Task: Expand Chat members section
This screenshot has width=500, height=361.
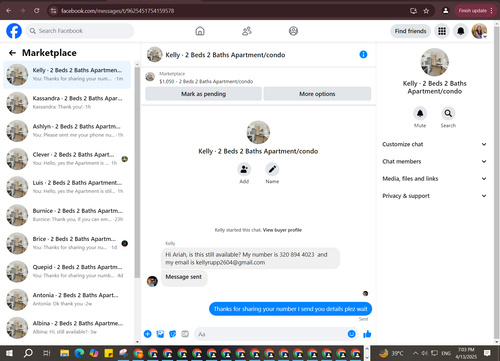Action: click(434, 161)
